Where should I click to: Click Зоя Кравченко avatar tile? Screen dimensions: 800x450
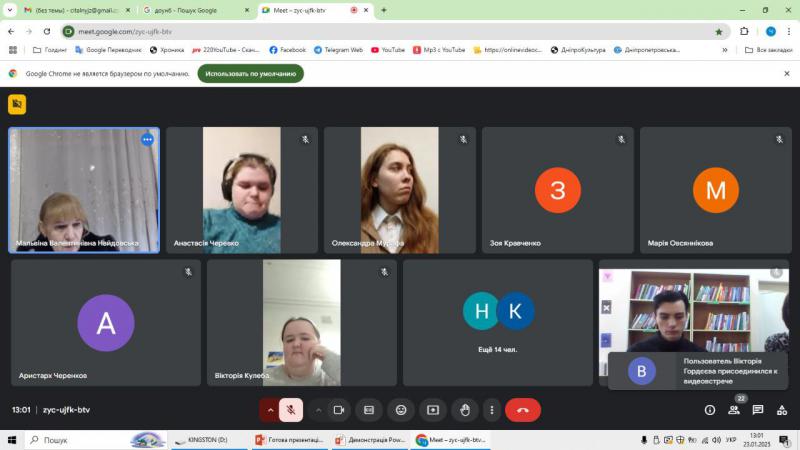coord(558,190)
